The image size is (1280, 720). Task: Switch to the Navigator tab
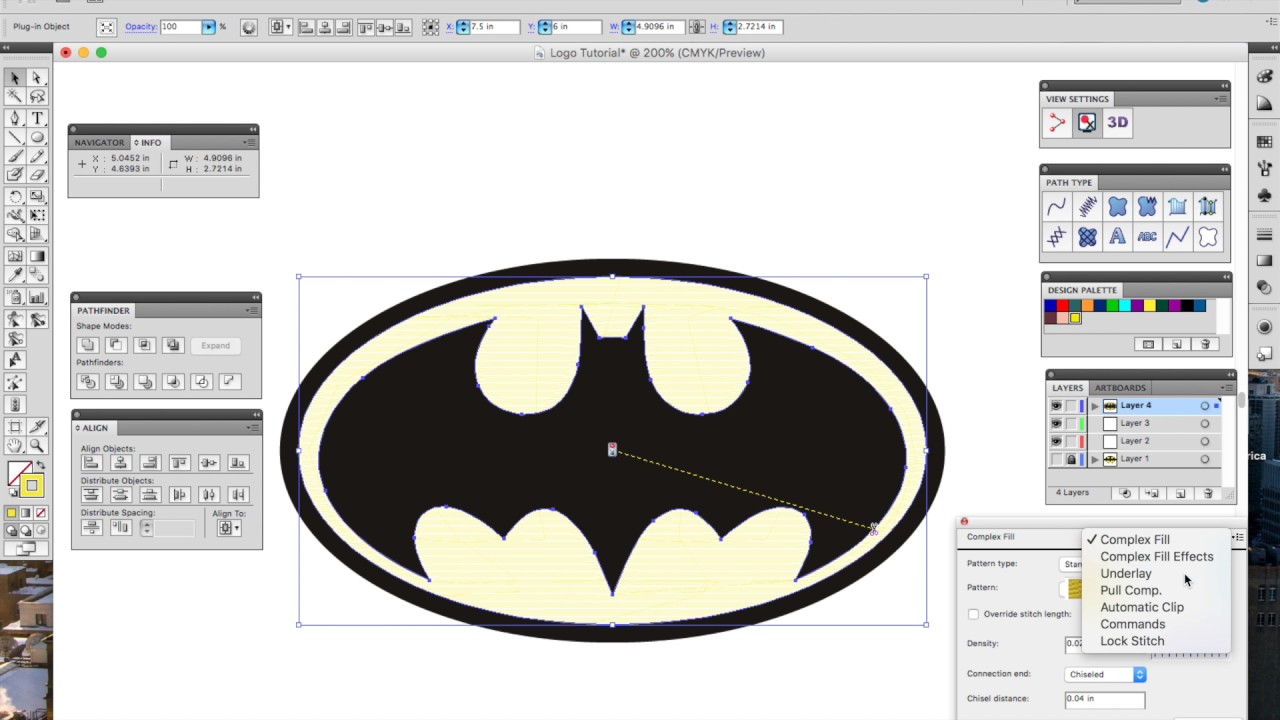click(x=99, y=143)
